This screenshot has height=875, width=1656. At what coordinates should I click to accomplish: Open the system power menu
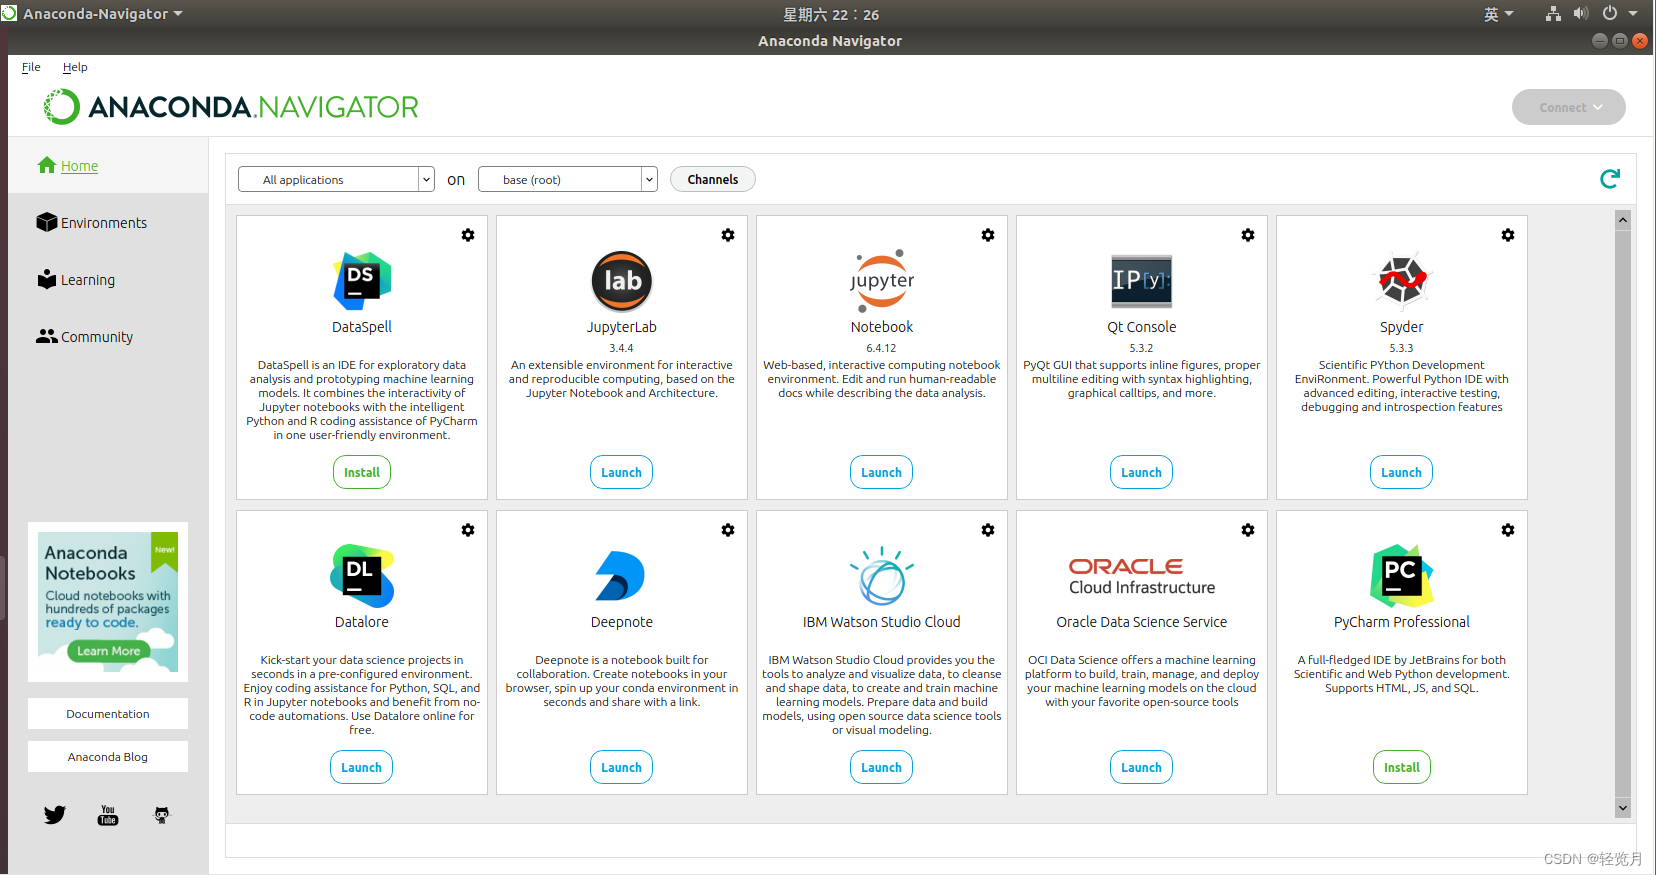[x=1620, y=14]
